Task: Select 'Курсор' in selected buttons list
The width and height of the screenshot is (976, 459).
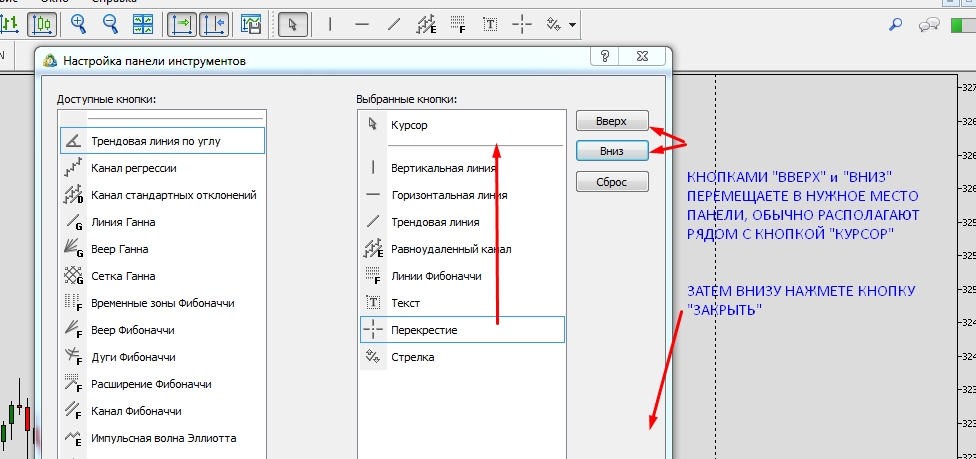Action: coord(462,125)
